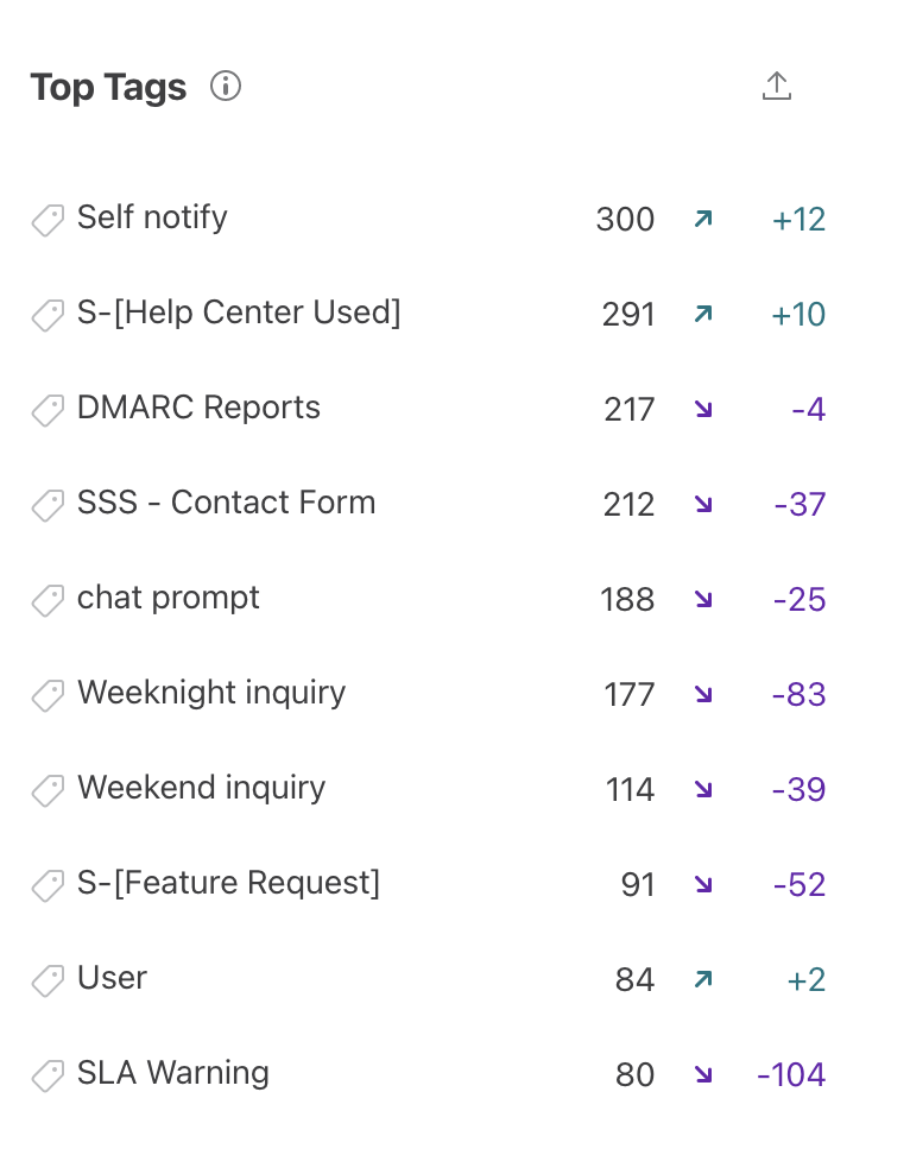Open the Weeknight inquiry tag
This screenshot has height=1174, width=910.
click(211, 693)
